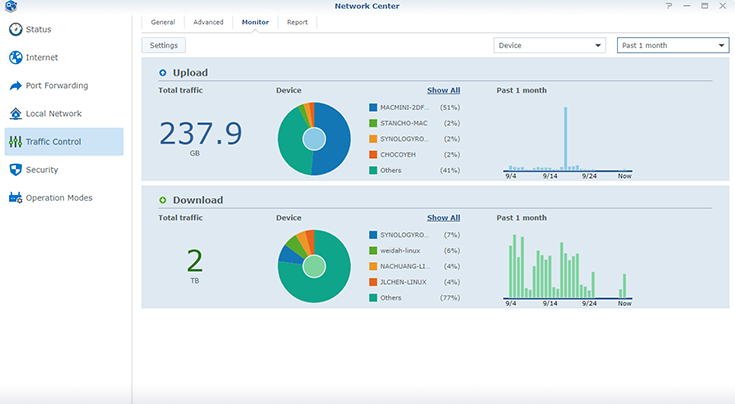Image resolution: width=735 pixels, height=404 pixels.
Task: Open the Settings button
Action: pyautogui.click(x=164, y=45)
